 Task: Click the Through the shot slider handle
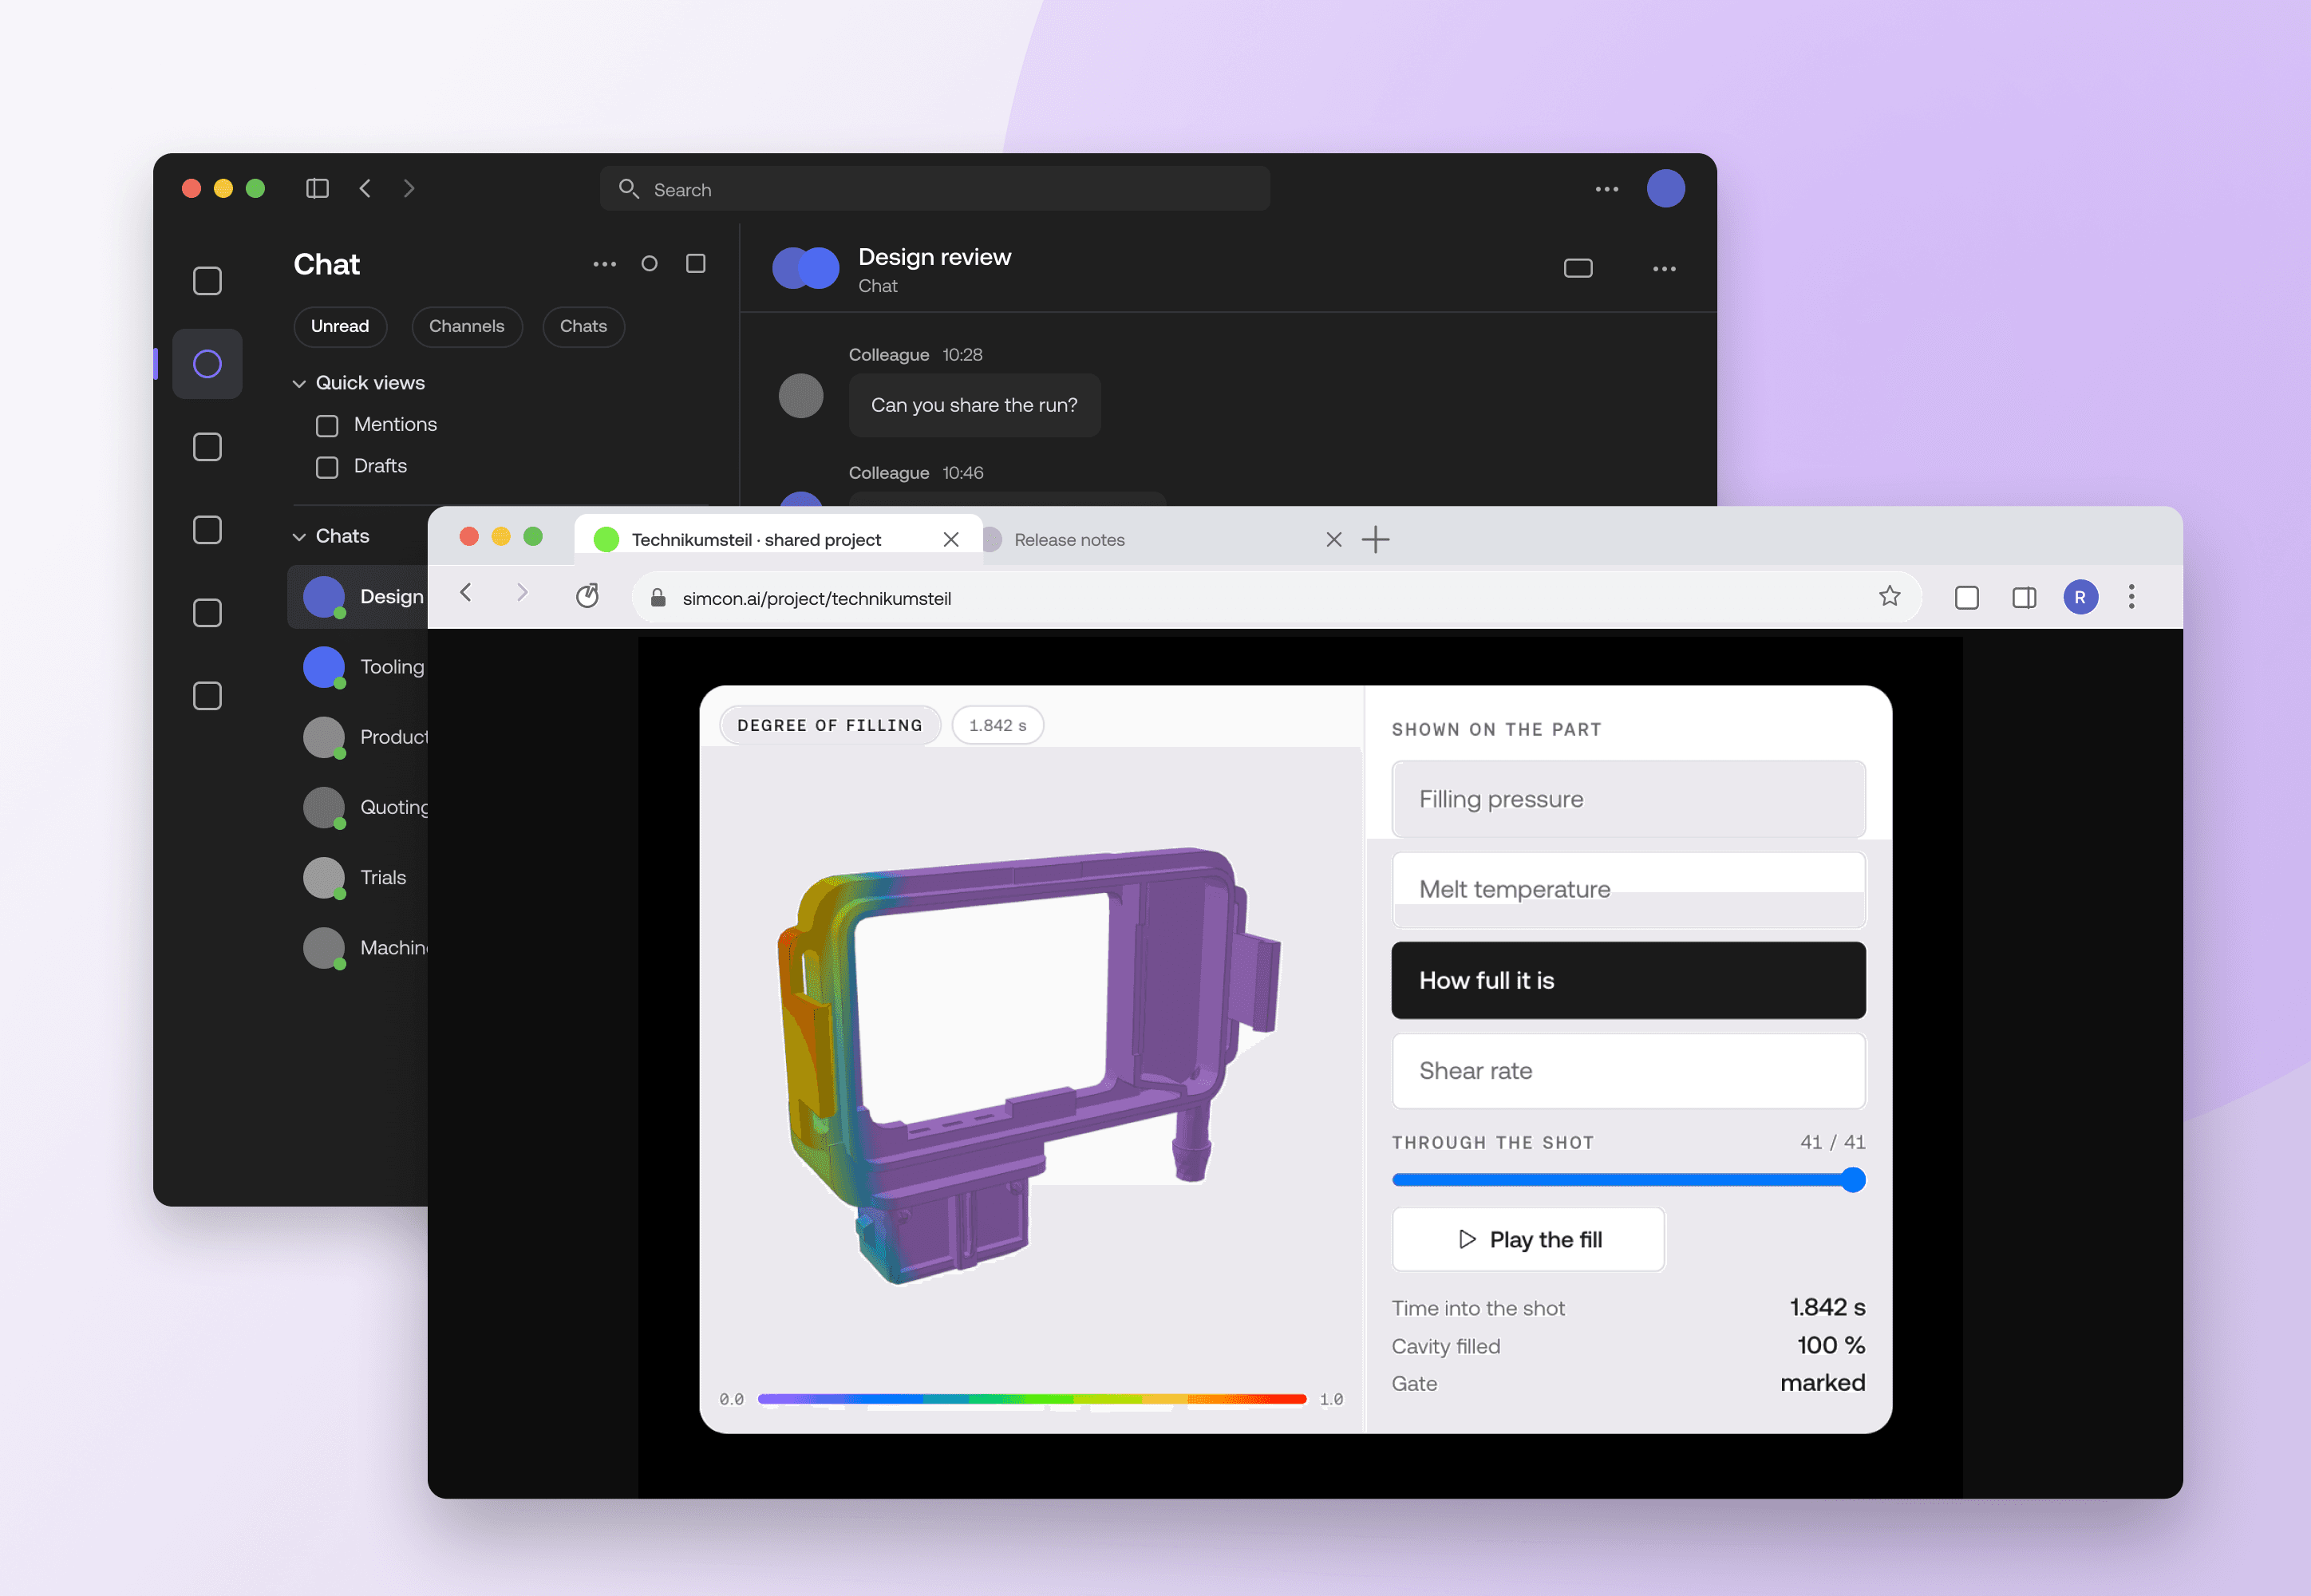pyautogui.click(x=1853, y=1180)
